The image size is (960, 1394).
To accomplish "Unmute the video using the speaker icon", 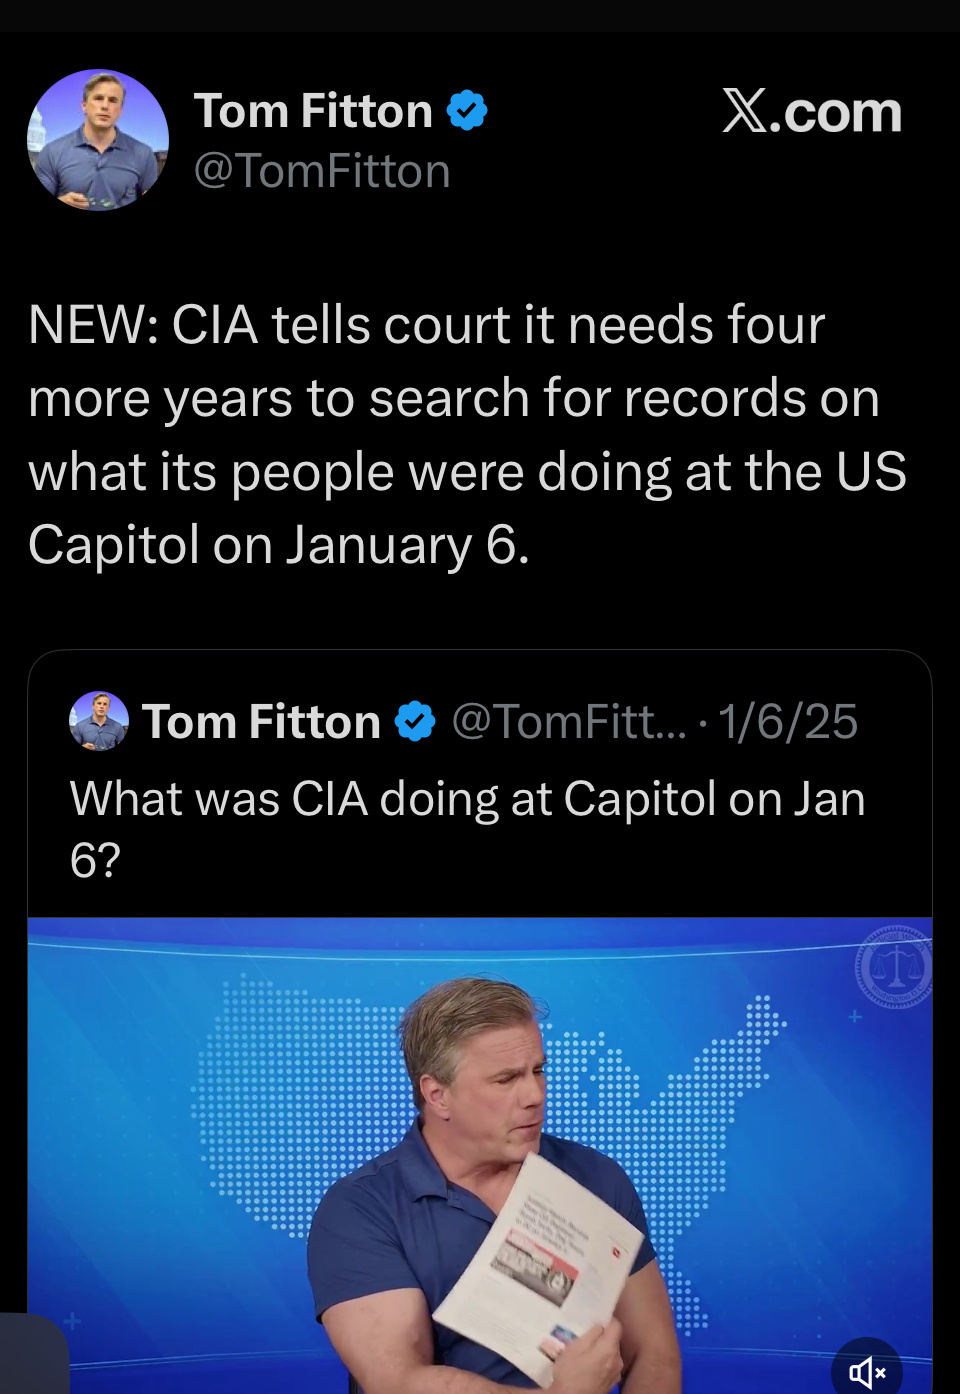I will click(x=867, y=1371).
